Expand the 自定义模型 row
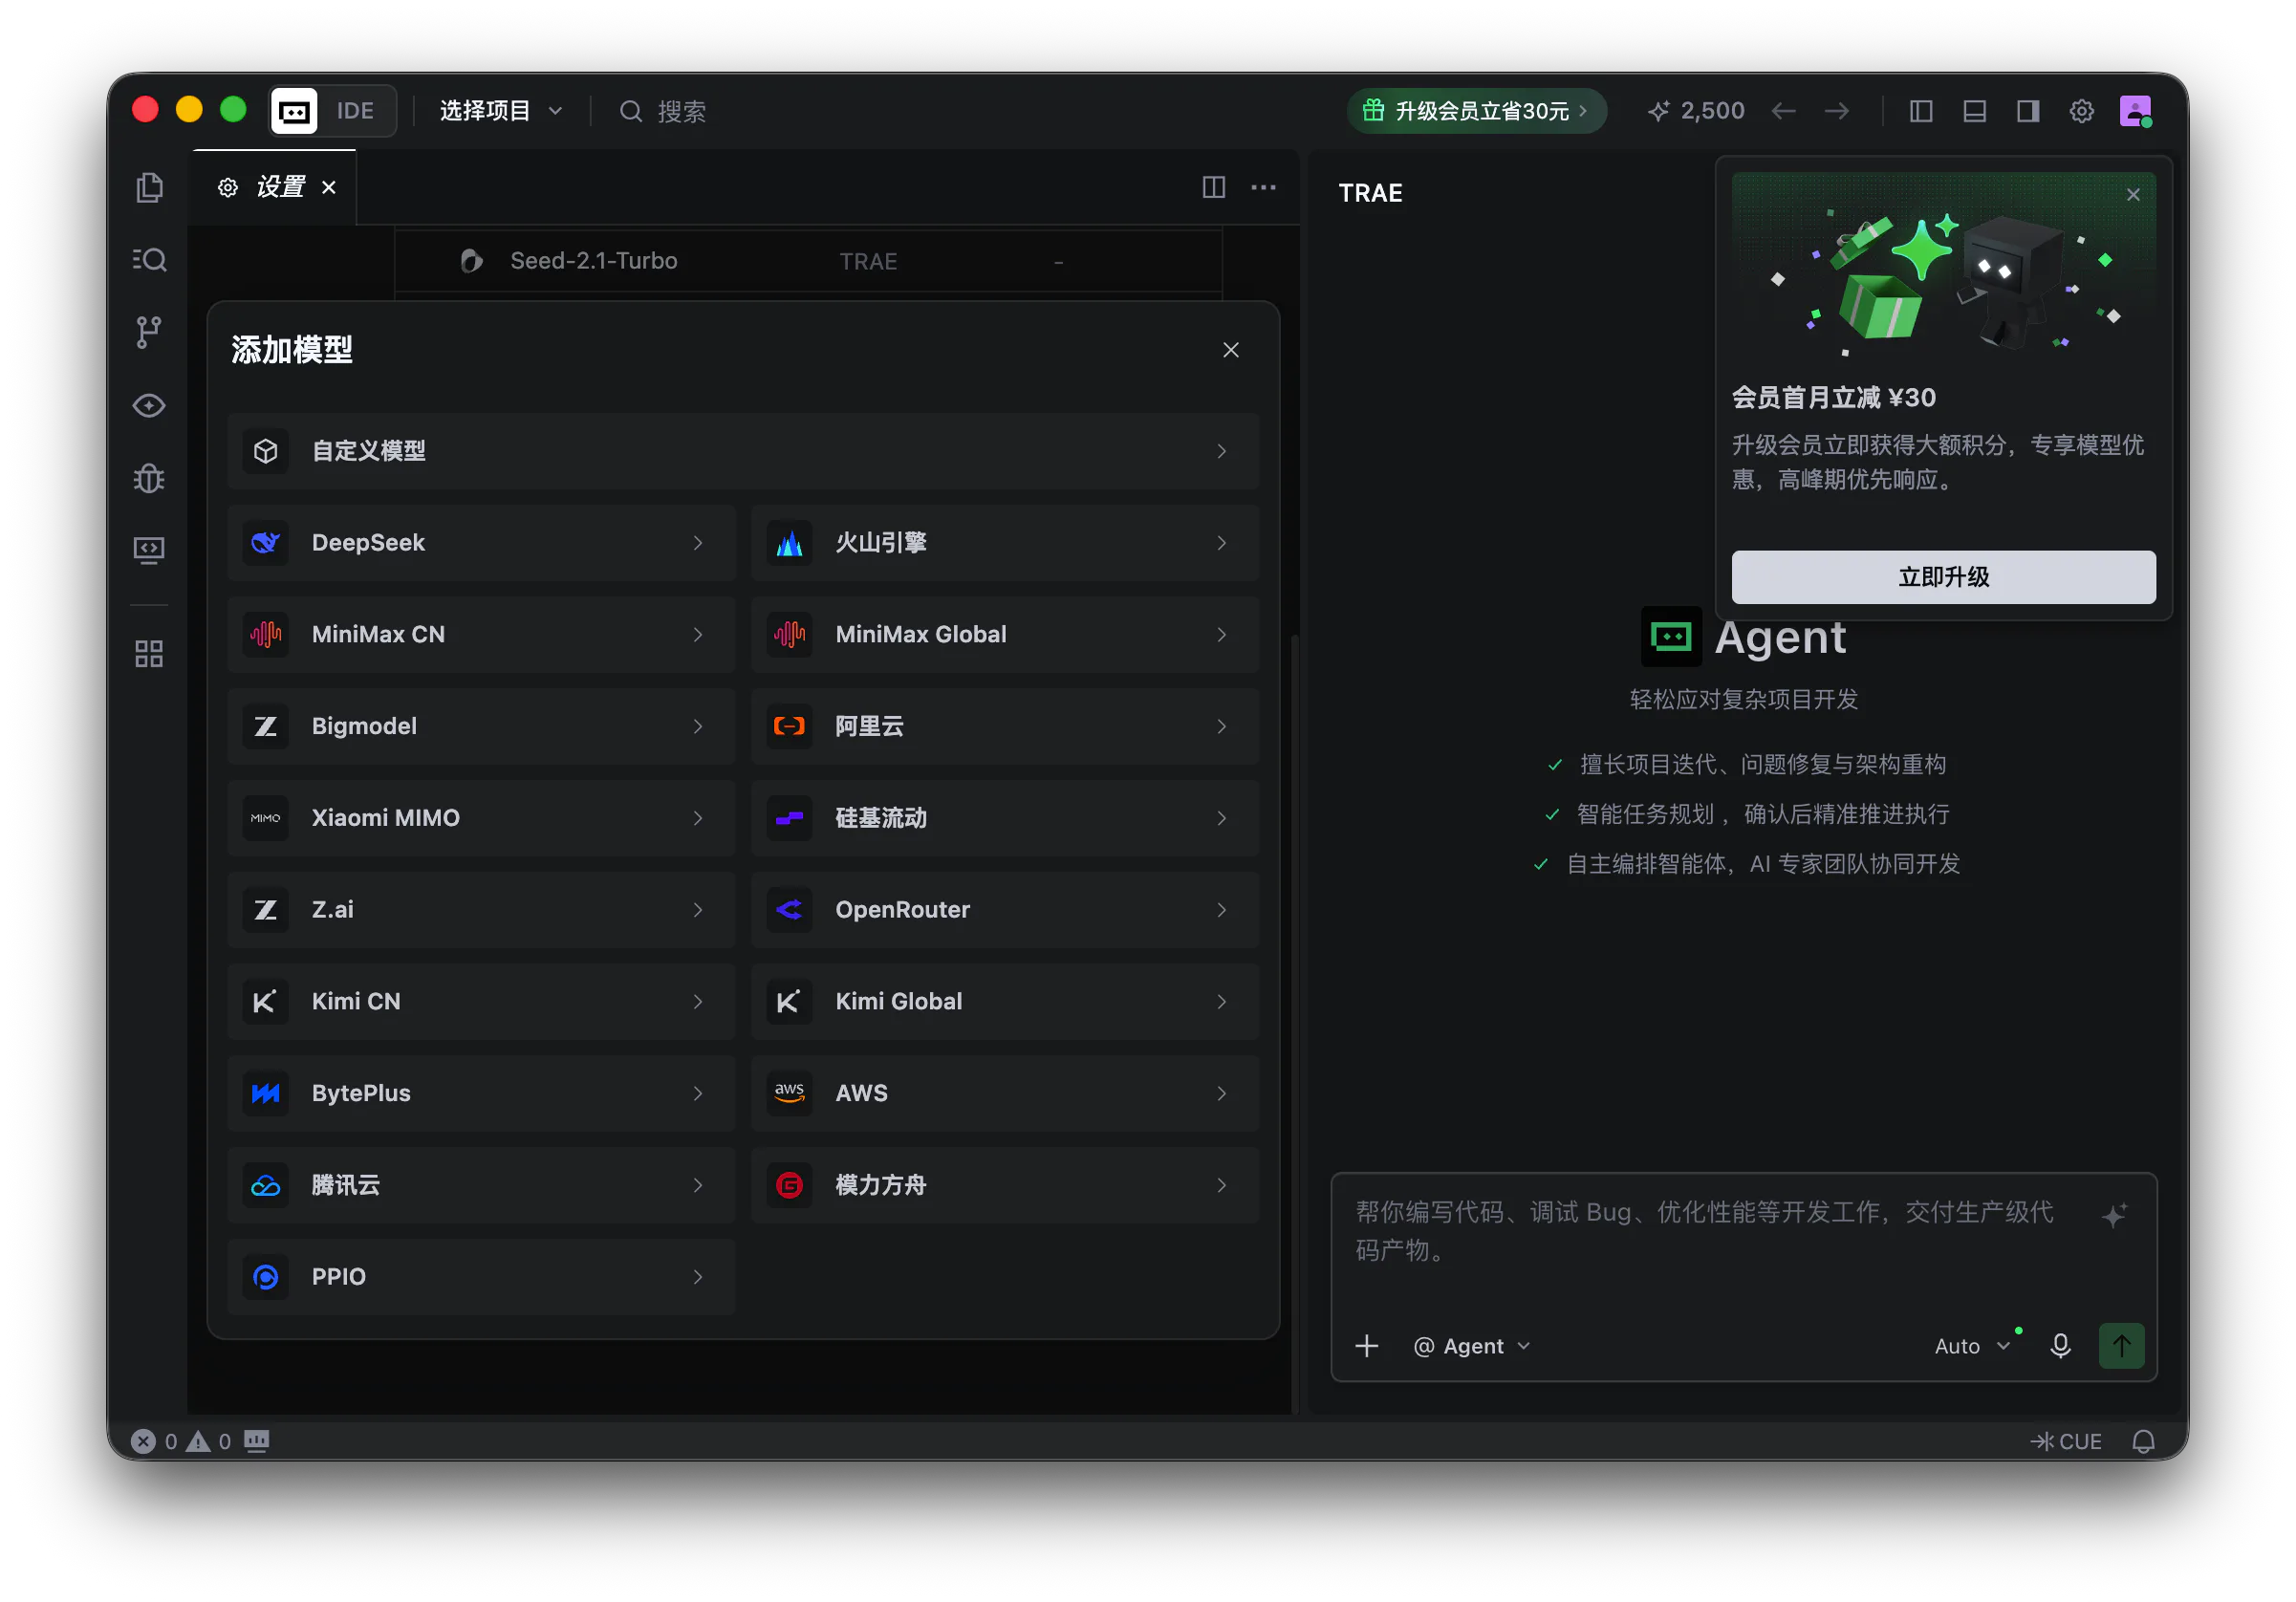 click(x=743, y=451)
